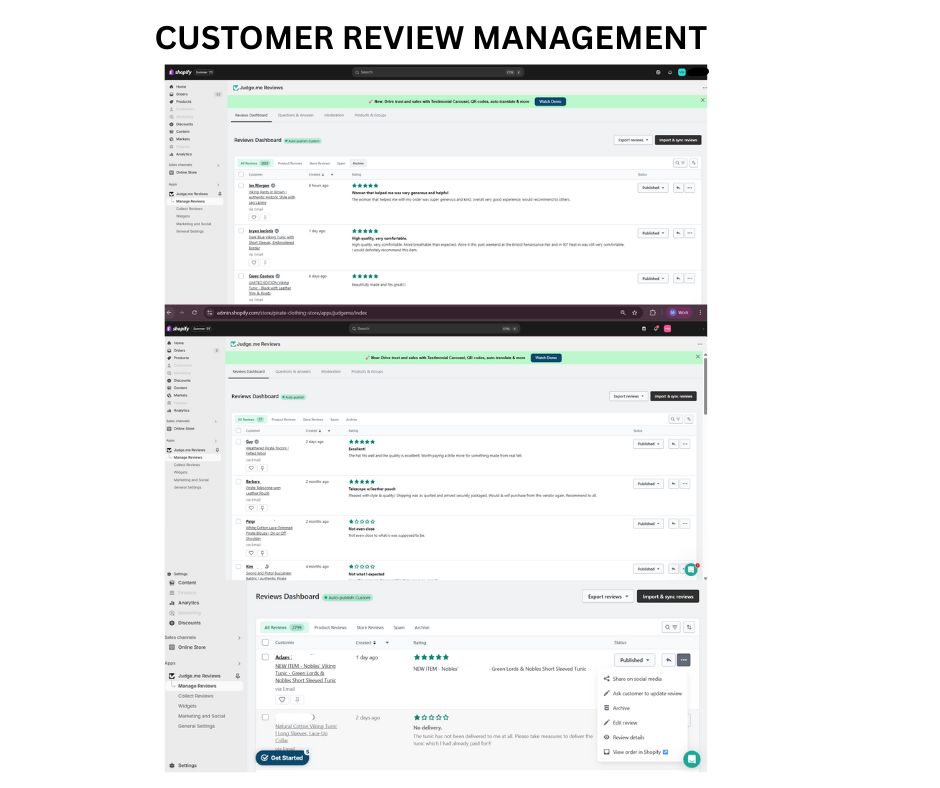Choose Share on social media
Image resolution: width=940 pixels, height=788 pixels.
(637, 679)
